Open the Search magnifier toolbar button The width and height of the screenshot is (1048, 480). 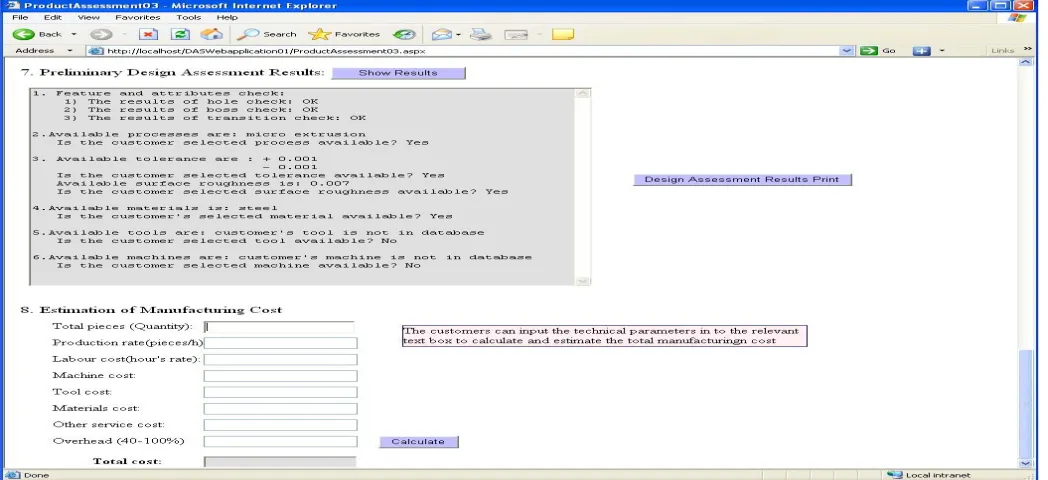point(266,34)
